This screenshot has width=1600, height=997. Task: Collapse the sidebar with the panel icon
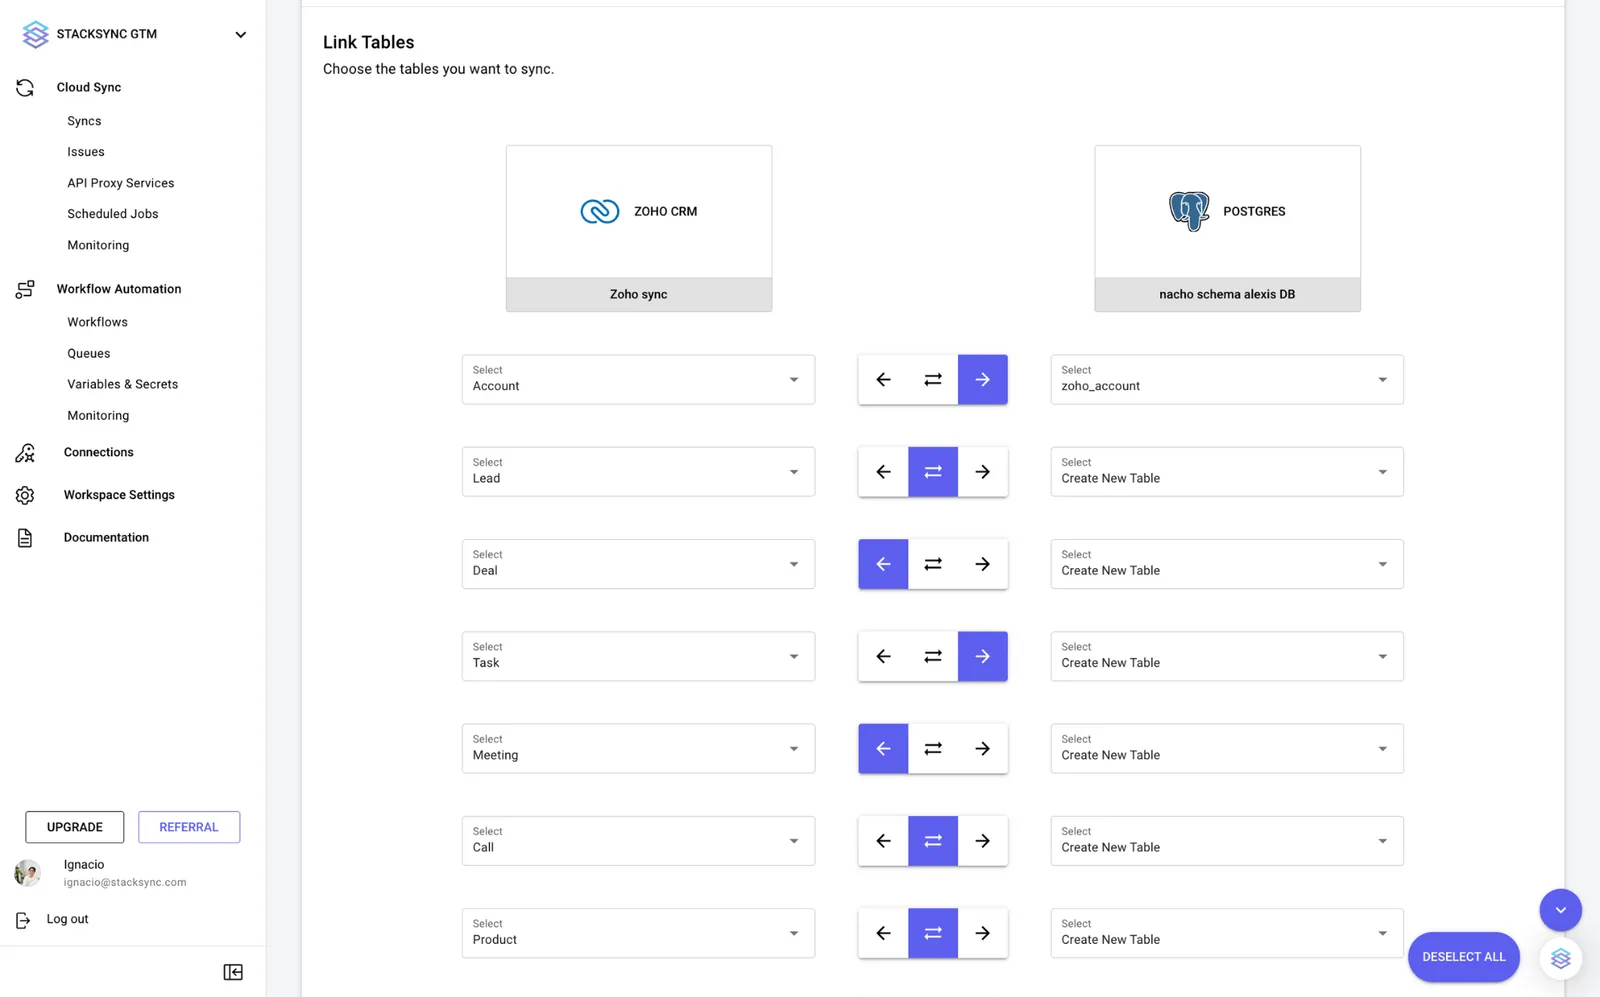pos(233,972)
